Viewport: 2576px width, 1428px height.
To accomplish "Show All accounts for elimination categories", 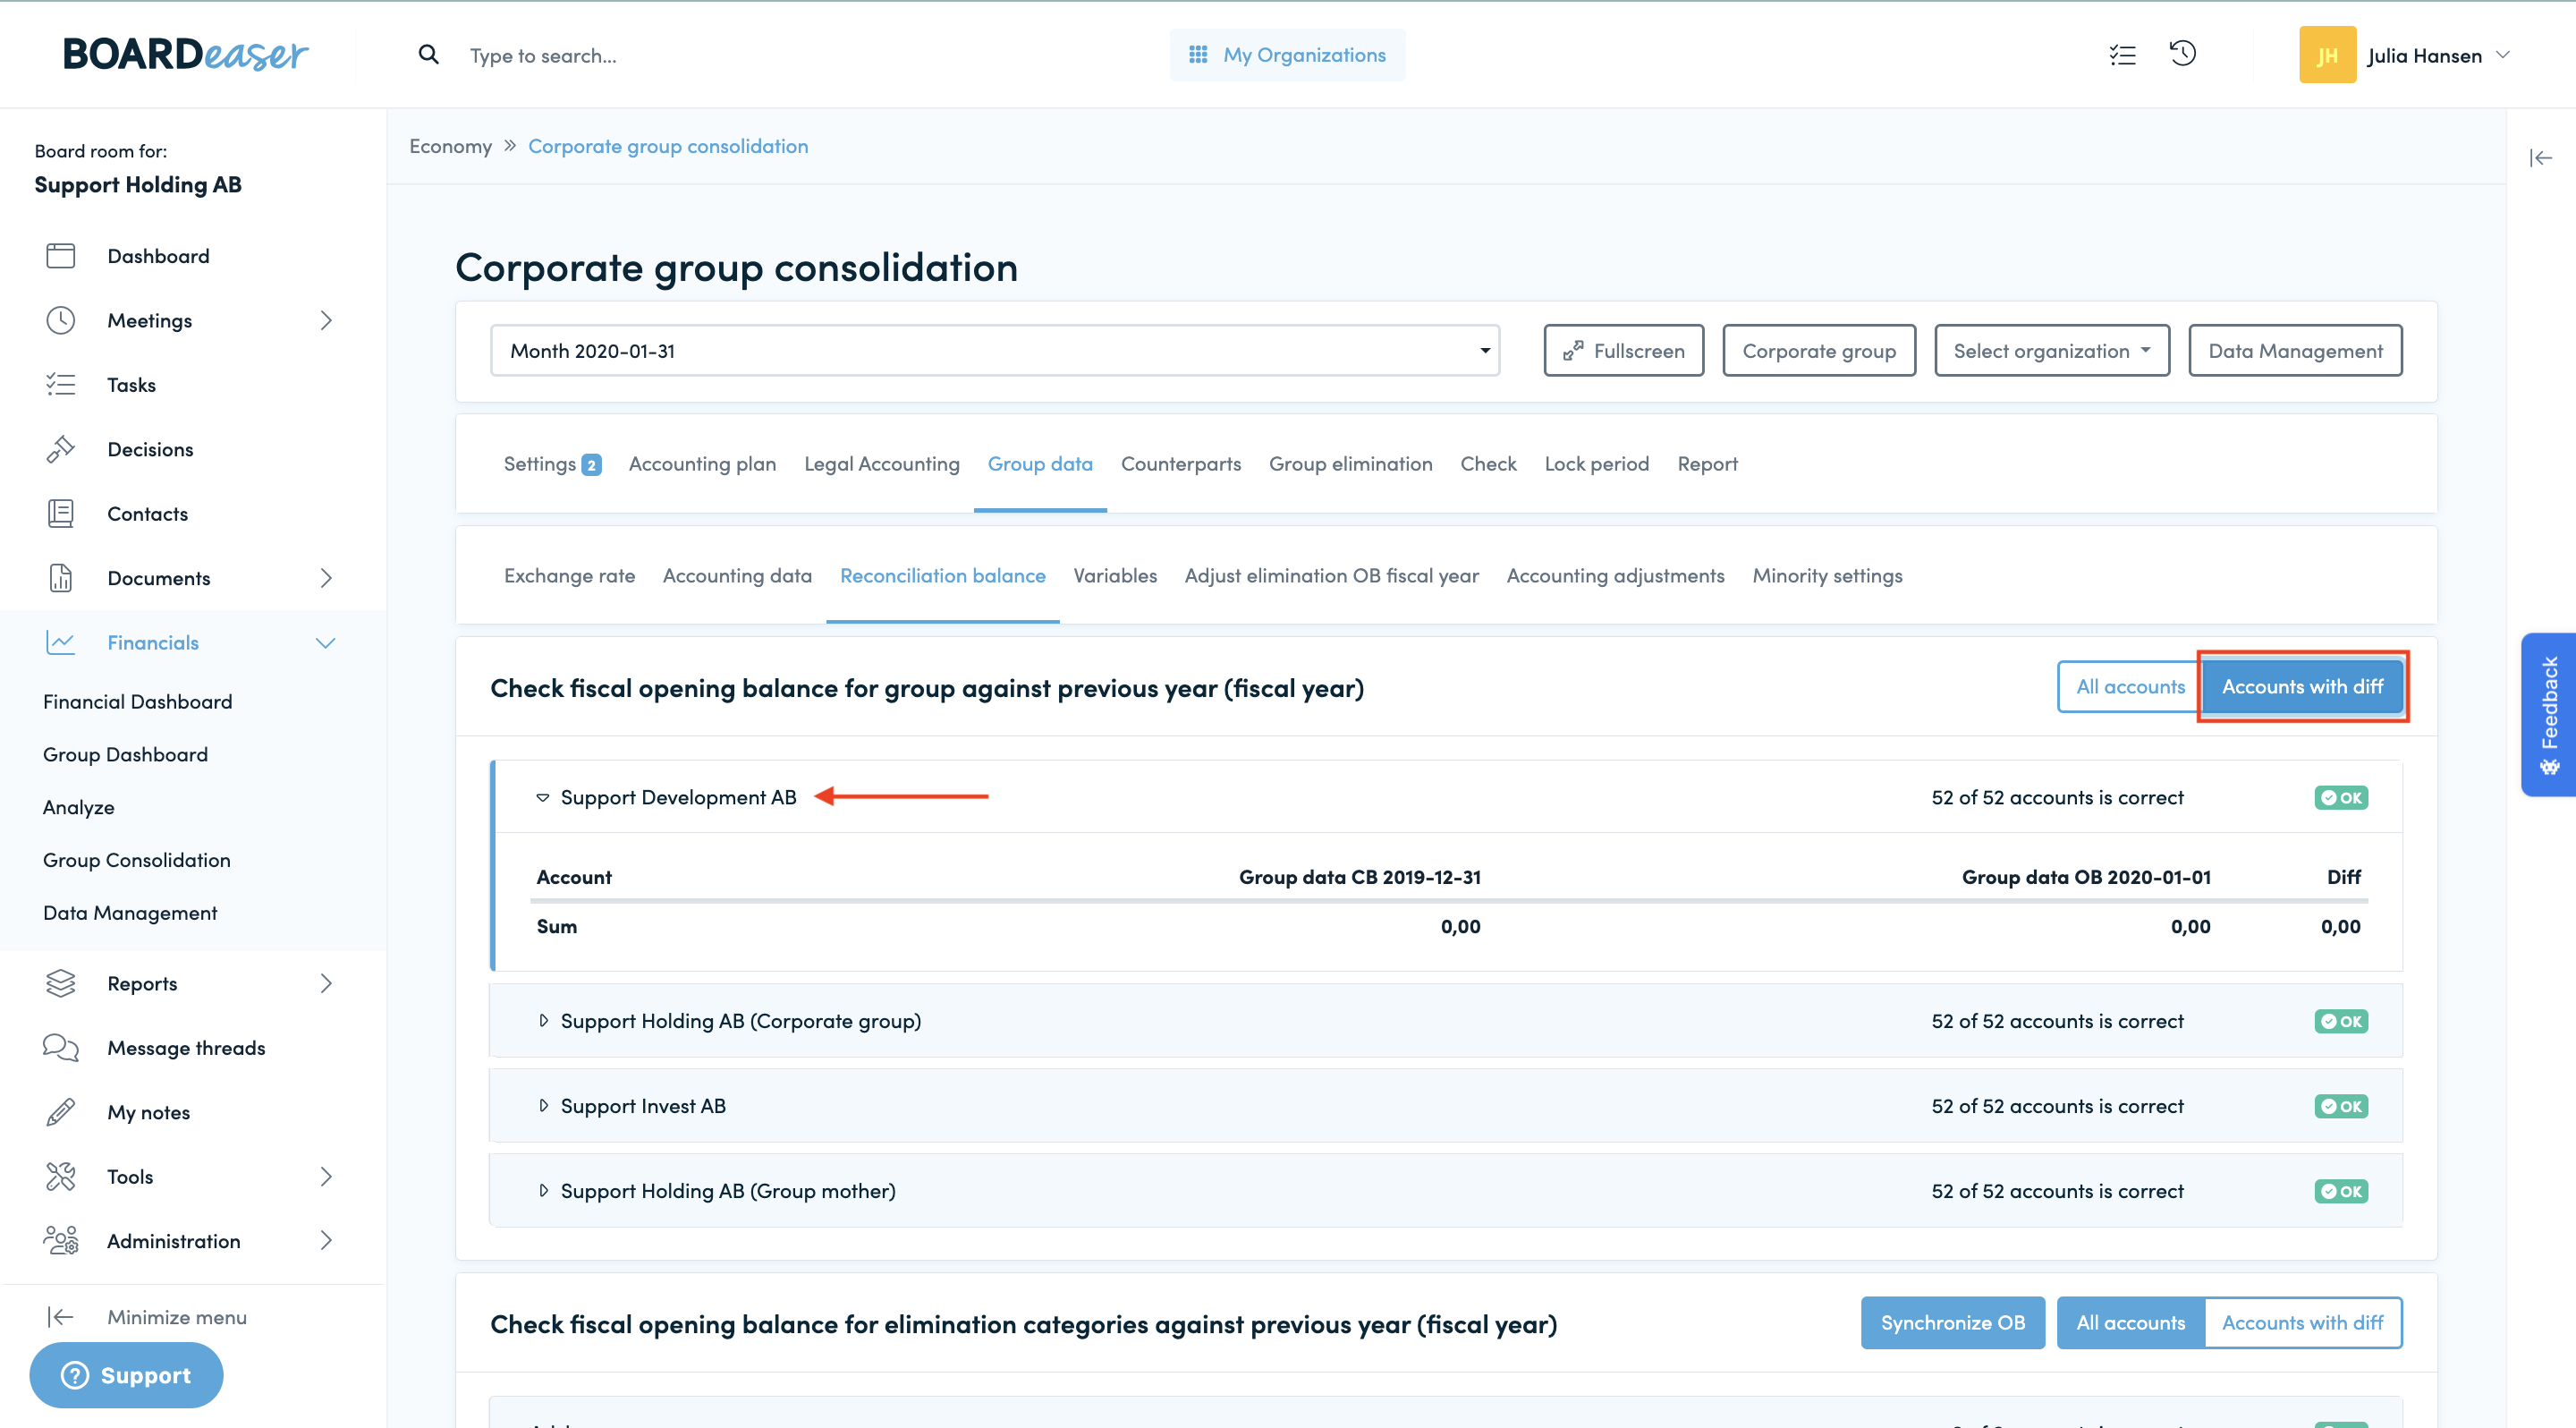I will point(2130,1322).
